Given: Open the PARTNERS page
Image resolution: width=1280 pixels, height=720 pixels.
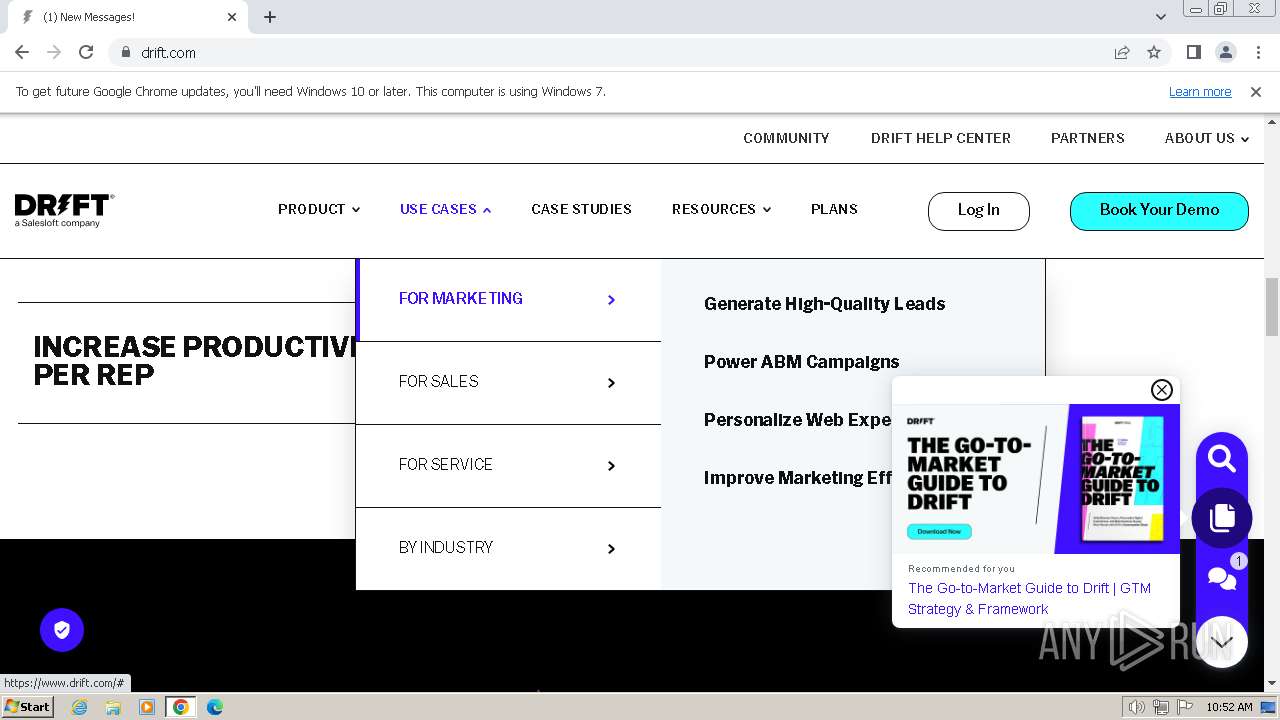Looking at the screenshot, I should pyautogui.click(x=1087, y=138).
